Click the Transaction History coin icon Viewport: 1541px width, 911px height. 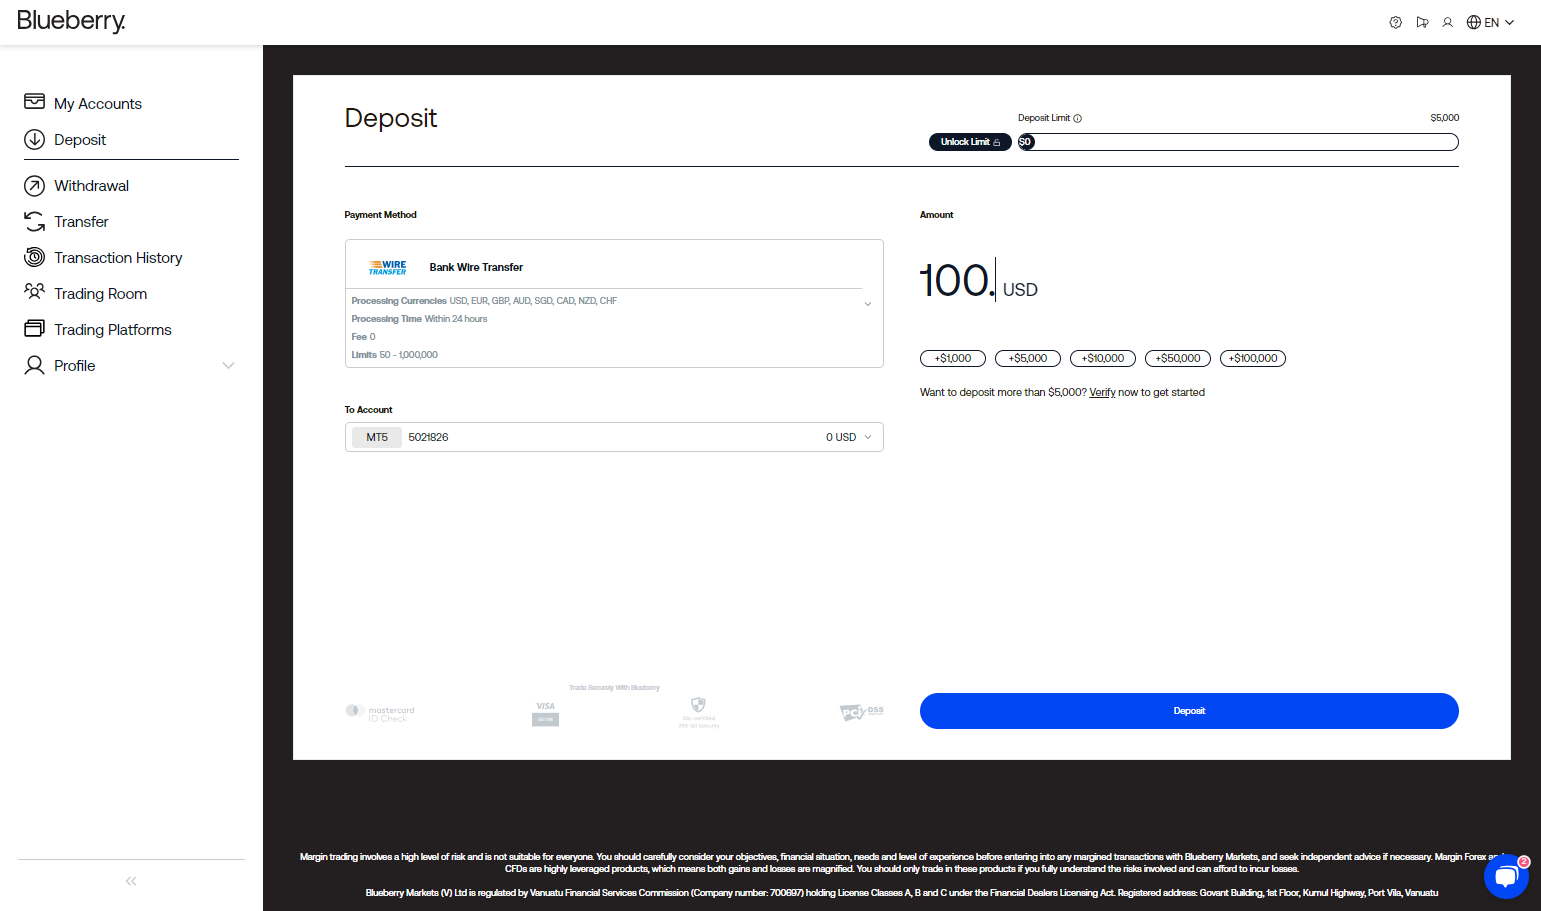tap(34, 258)
